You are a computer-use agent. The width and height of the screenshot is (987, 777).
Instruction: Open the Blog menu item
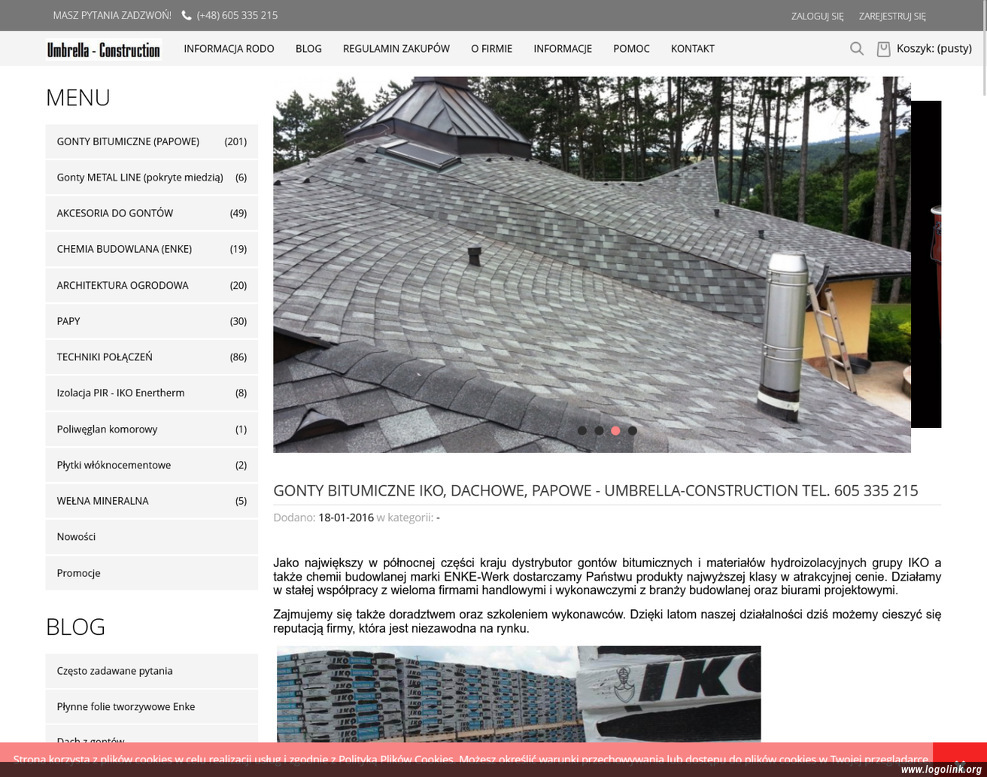pos(308,48)
